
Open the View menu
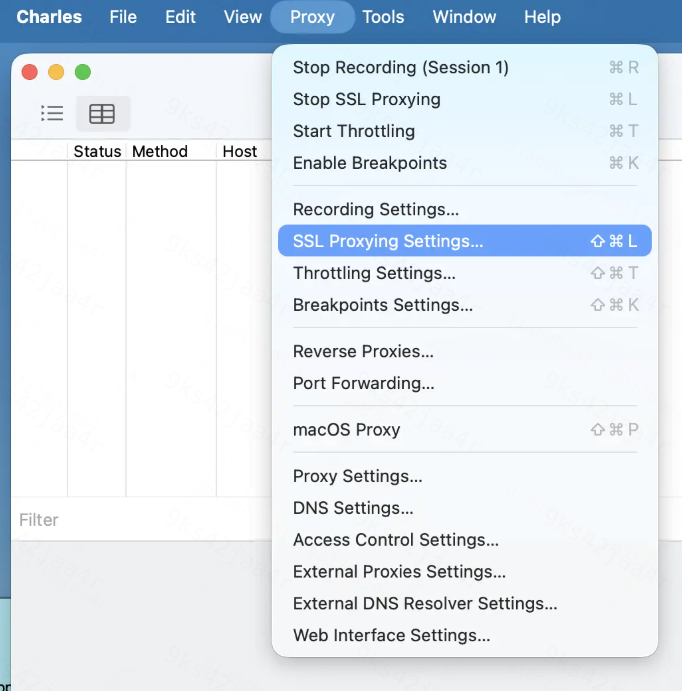243,17
